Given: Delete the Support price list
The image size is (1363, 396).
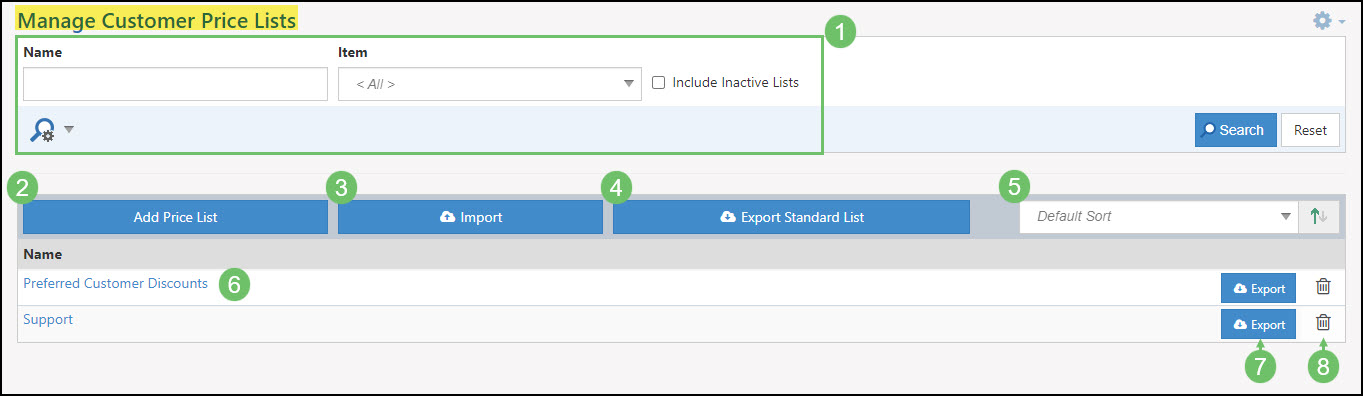Looking at the screenshot, I should coord(1323,323).
